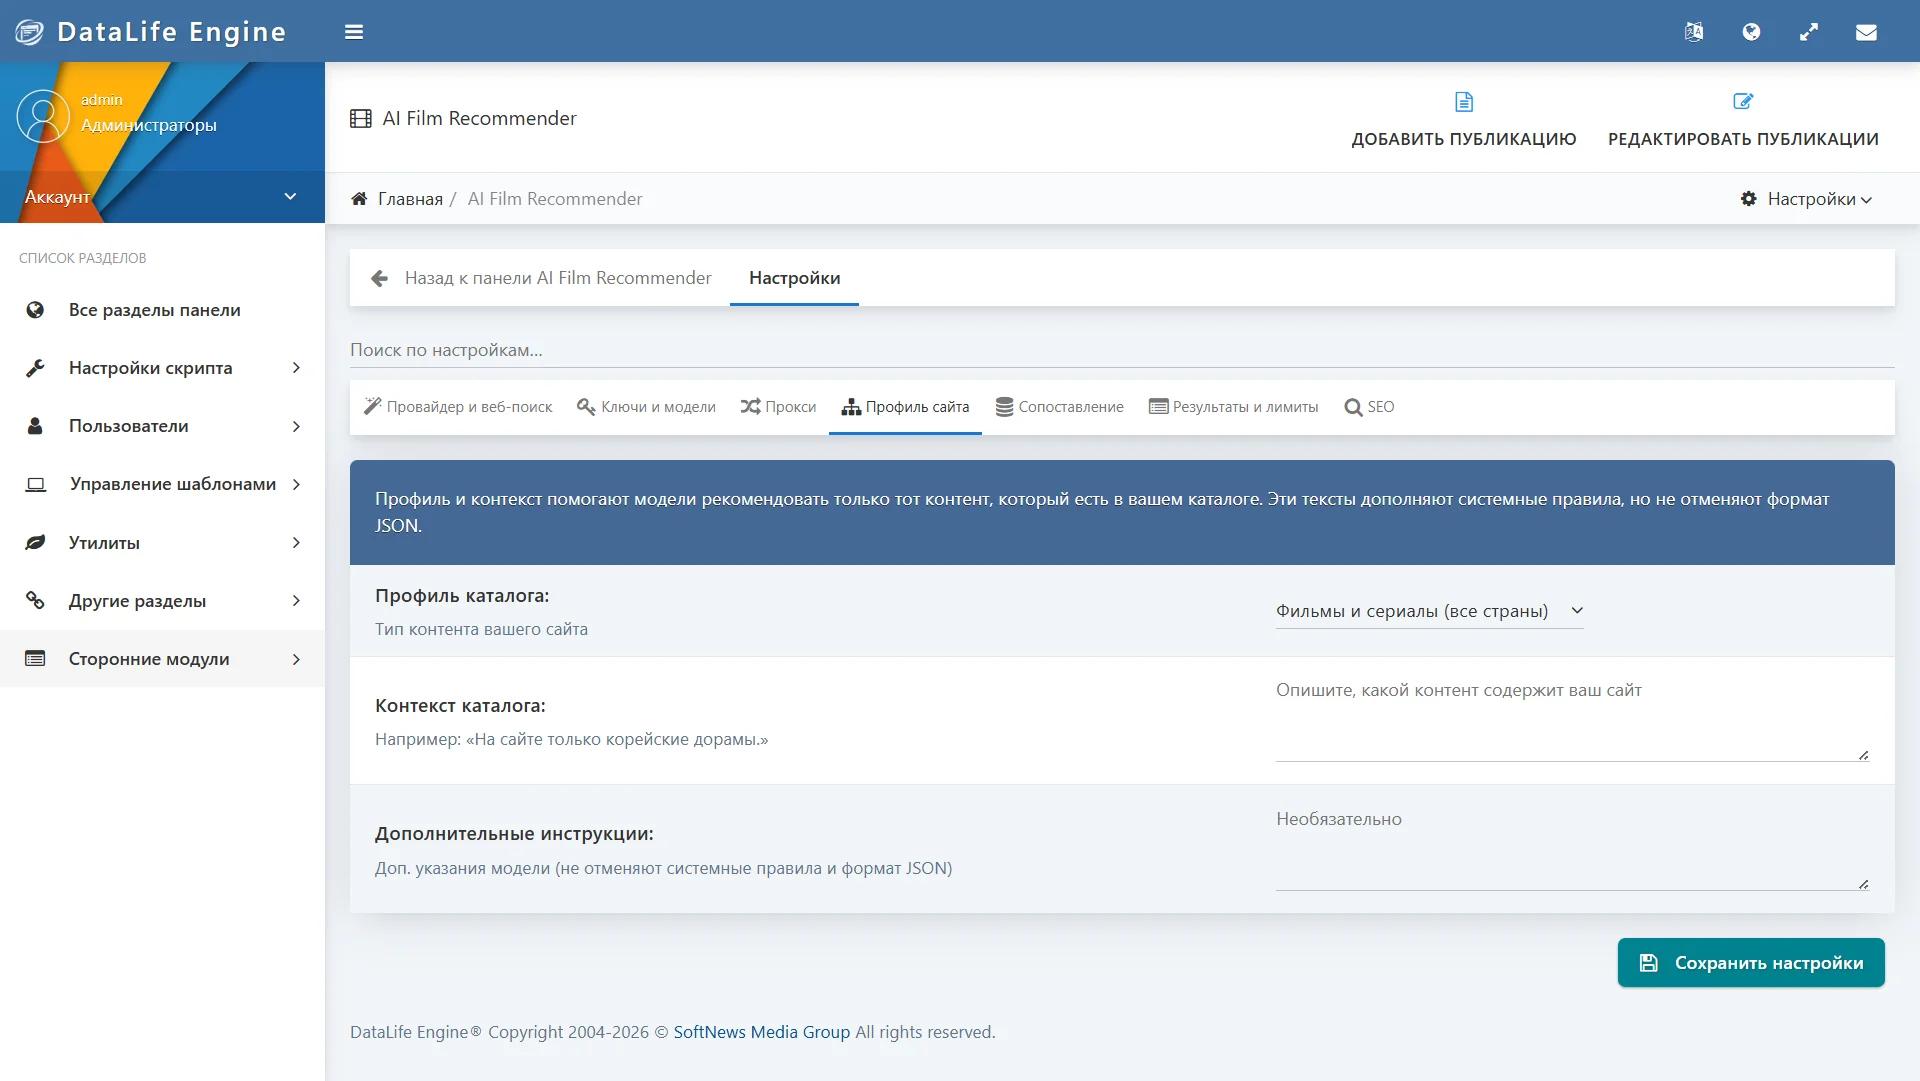Click РЕДАКТИРОВАТЬ ПУБЛИКАЦИИ button
Image resolution: width=1920 pixels, height=1081 pixels.
1743,119
